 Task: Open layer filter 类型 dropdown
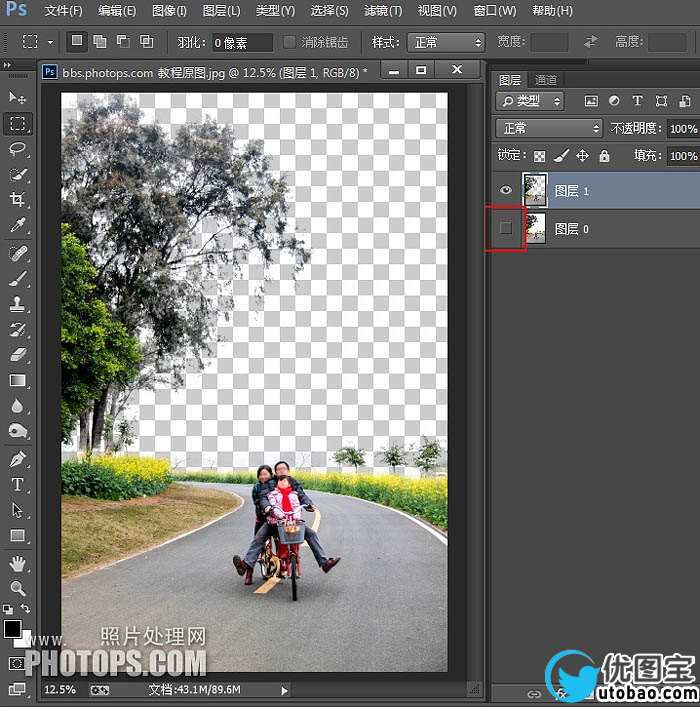coord(530,101)
